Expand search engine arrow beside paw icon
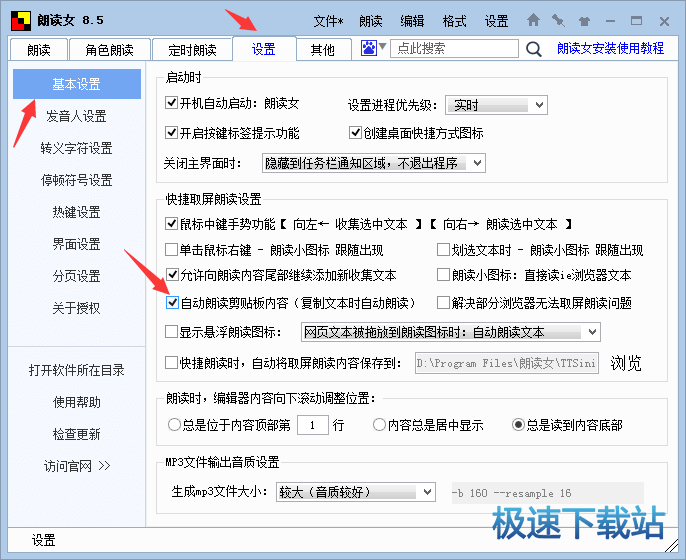The width and height of the screenshot is (686, 560). point(382,46)
